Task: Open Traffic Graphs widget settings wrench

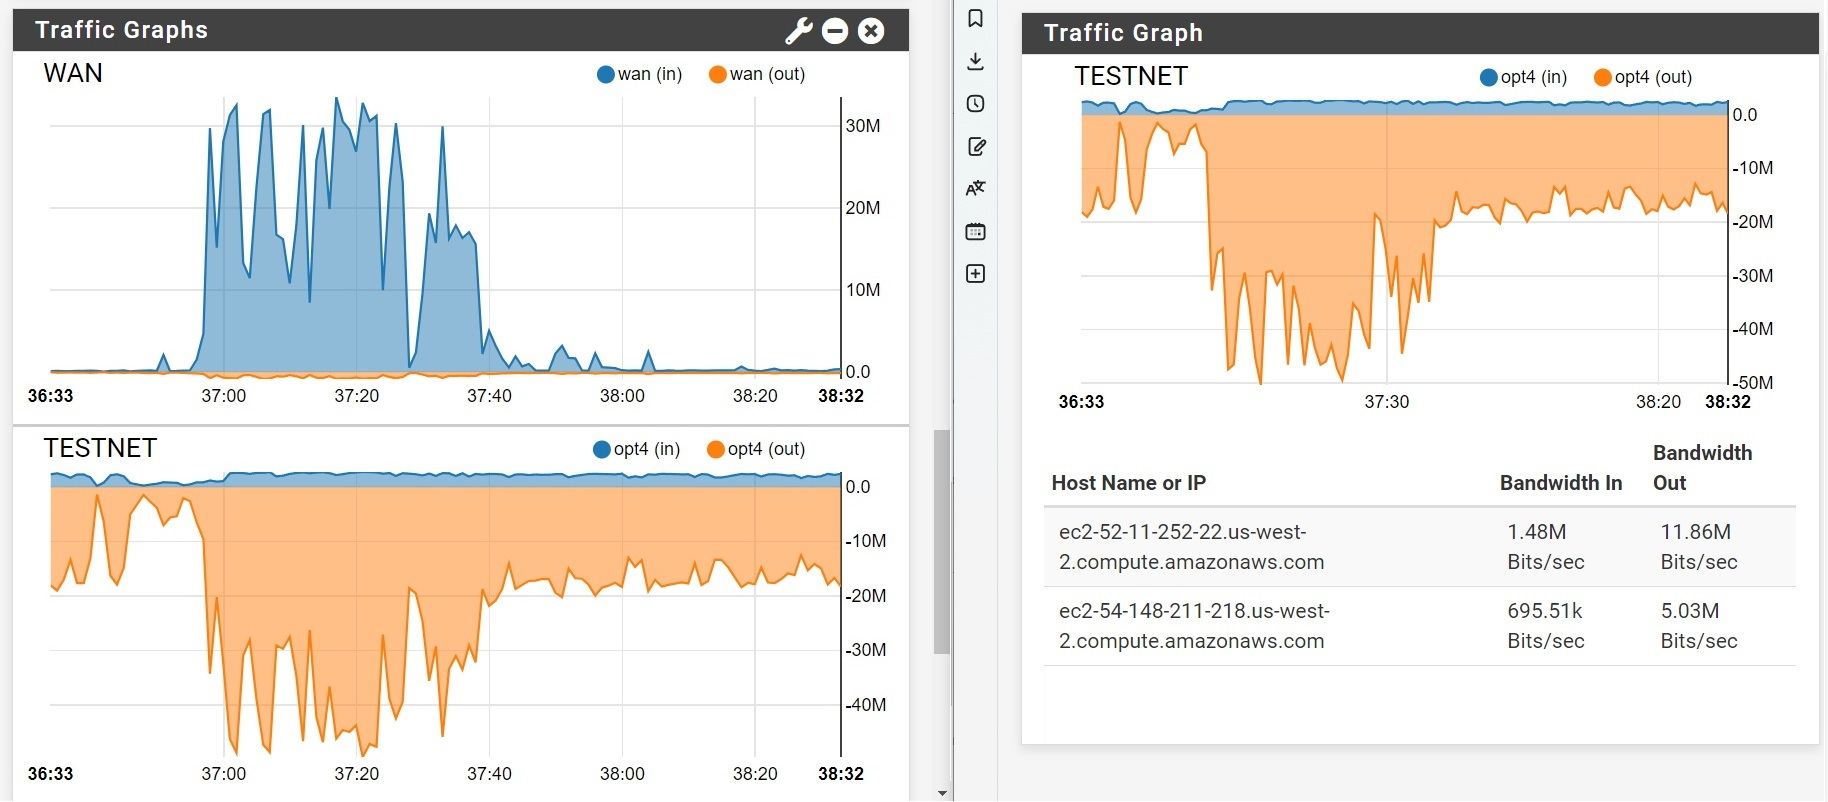Action: click(798, 31)
